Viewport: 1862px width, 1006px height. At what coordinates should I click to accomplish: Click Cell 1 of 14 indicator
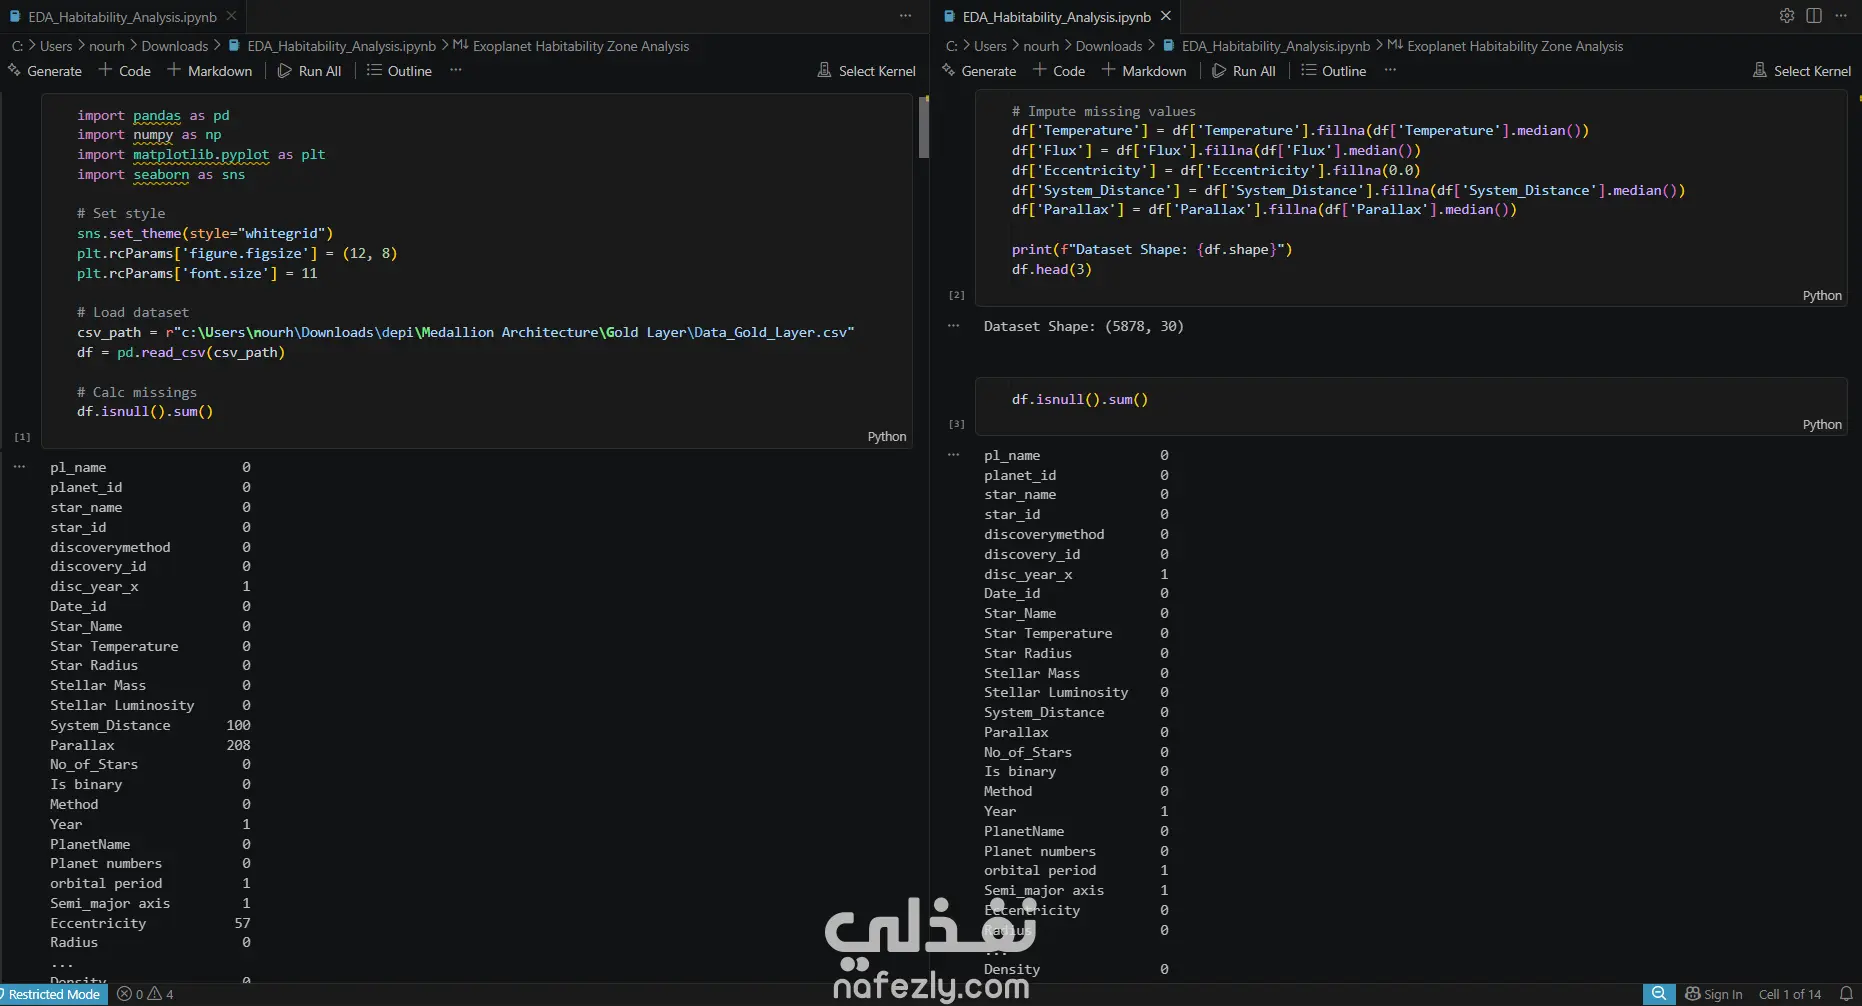(1789, 994)
